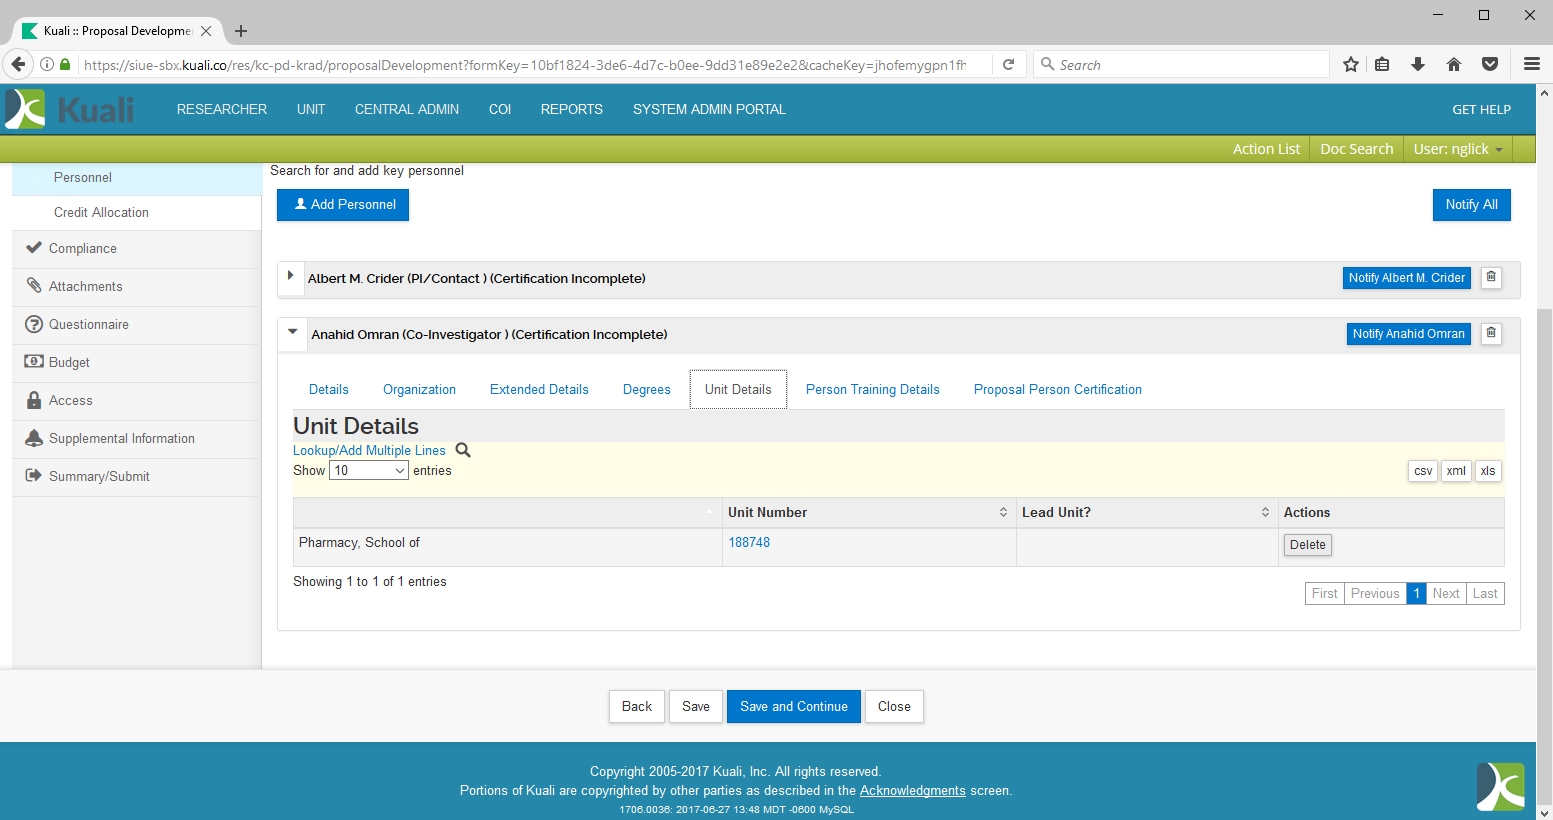
Task: Open the User: nglick dropdown menu
Action: pos(1457,149)
